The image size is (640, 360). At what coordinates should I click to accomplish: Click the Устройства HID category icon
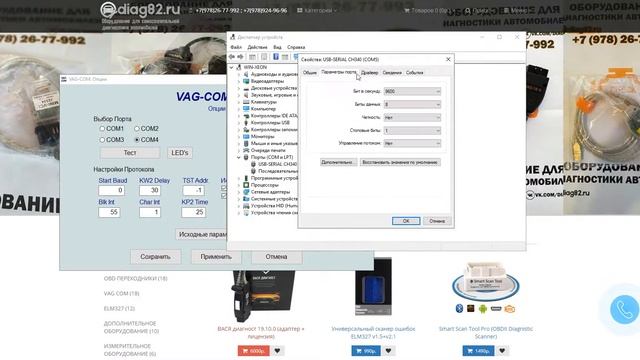point(246,206)
